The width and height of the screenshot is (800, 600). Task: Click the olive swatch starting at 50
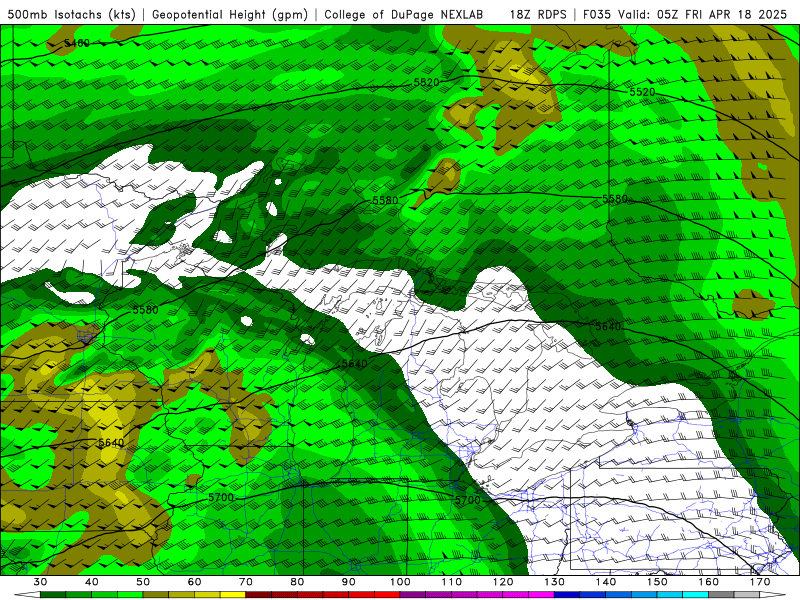156,595
